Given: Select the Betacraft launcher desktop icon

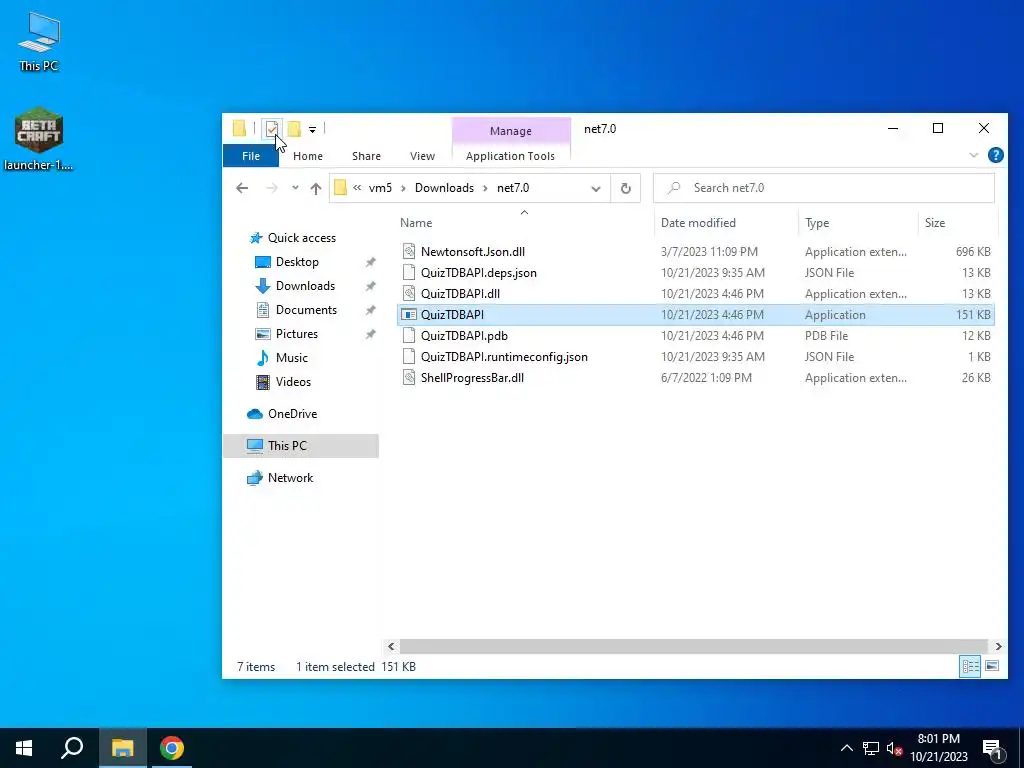Looking at the screenshot, I should click(39, 138).
